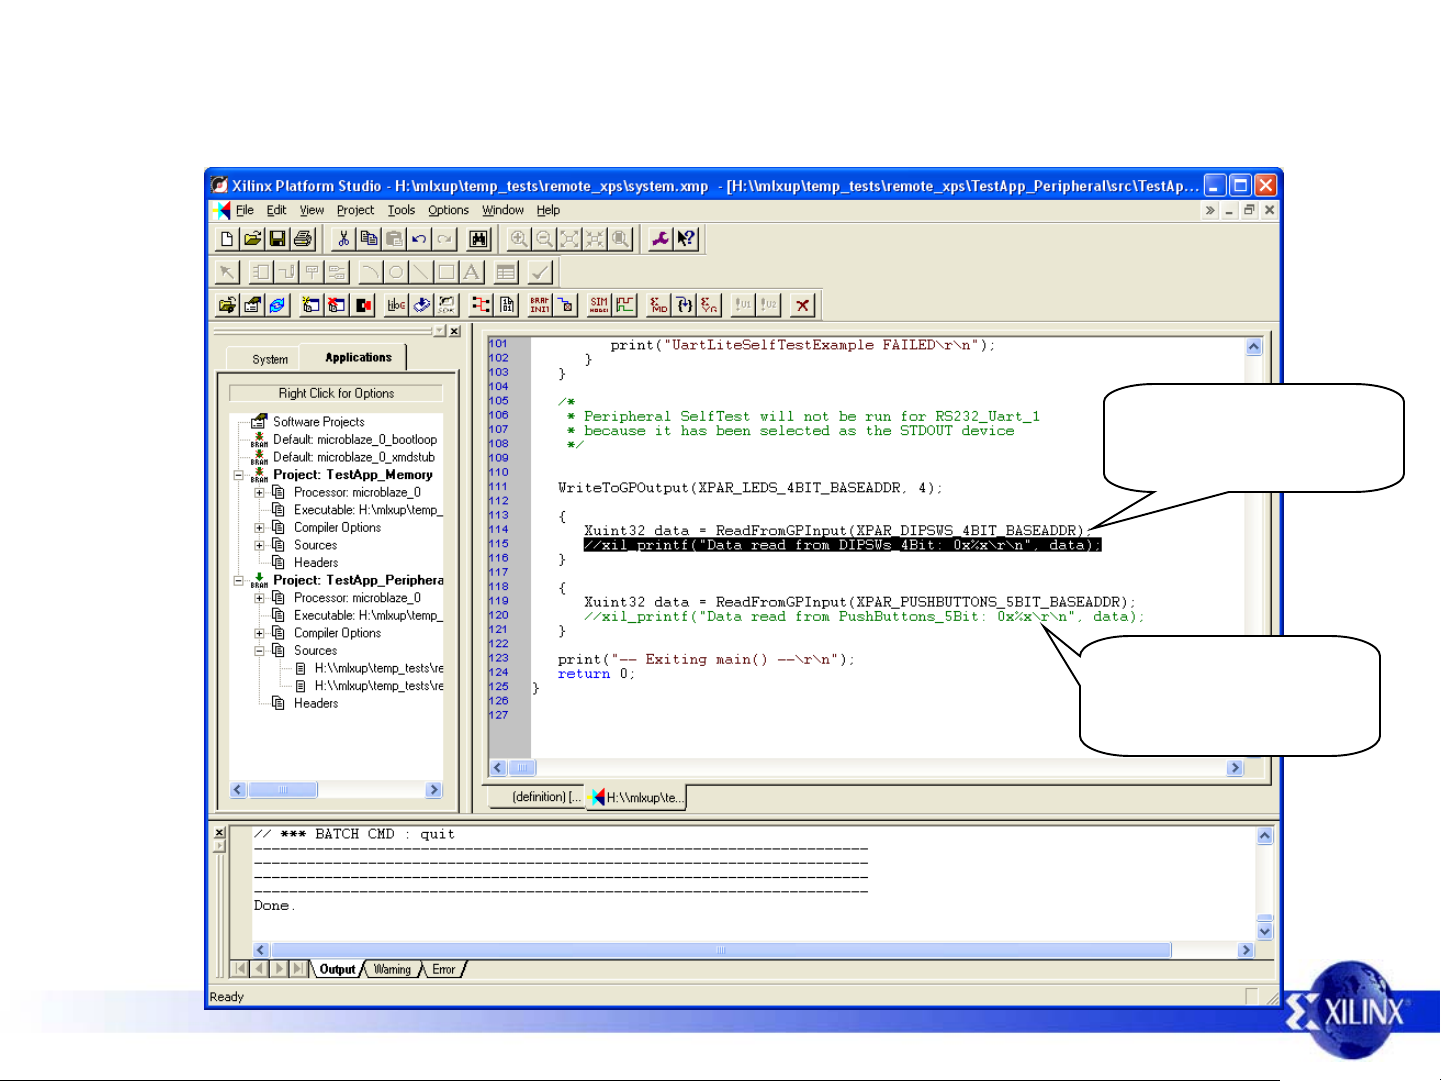Show more toolbar buttons via chevron

click(1210, 210)
